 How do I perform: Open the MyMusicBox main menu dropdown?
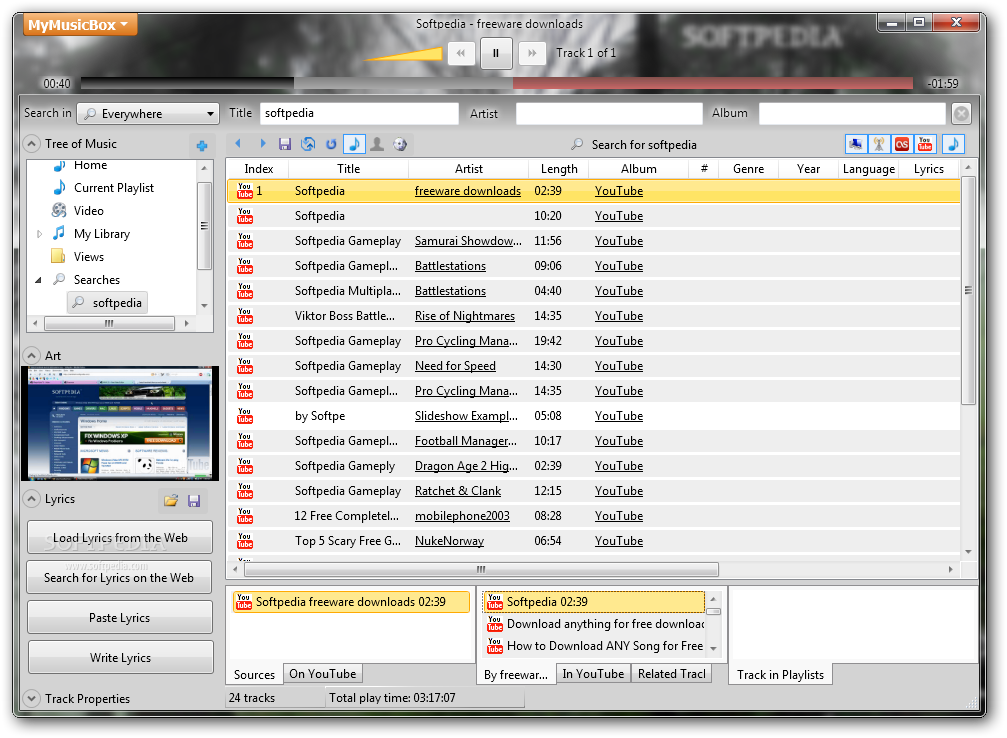pyautogui.click(x=80, y=25)
